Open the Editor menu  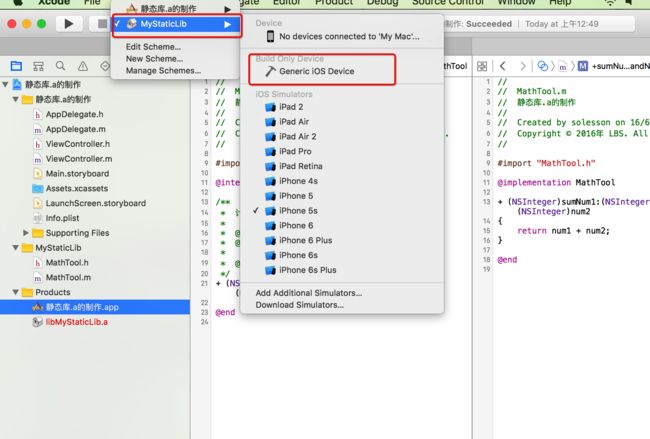coord(286,2)
